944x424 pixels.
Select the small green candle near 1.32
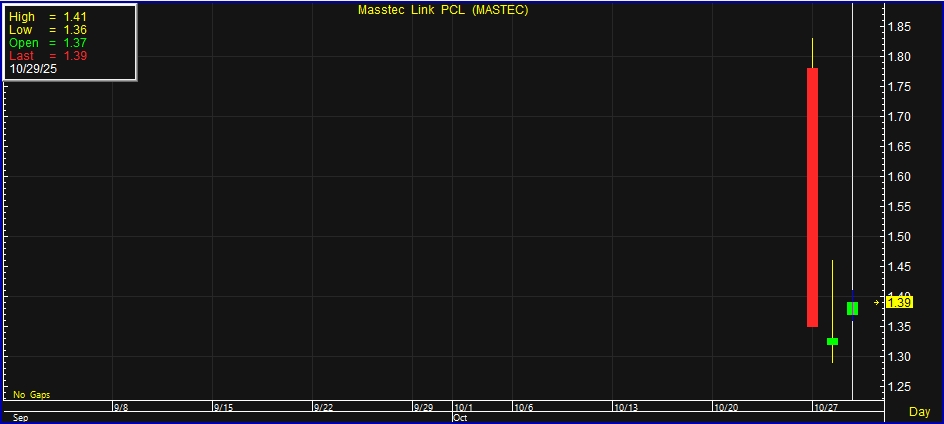(832, 342)
